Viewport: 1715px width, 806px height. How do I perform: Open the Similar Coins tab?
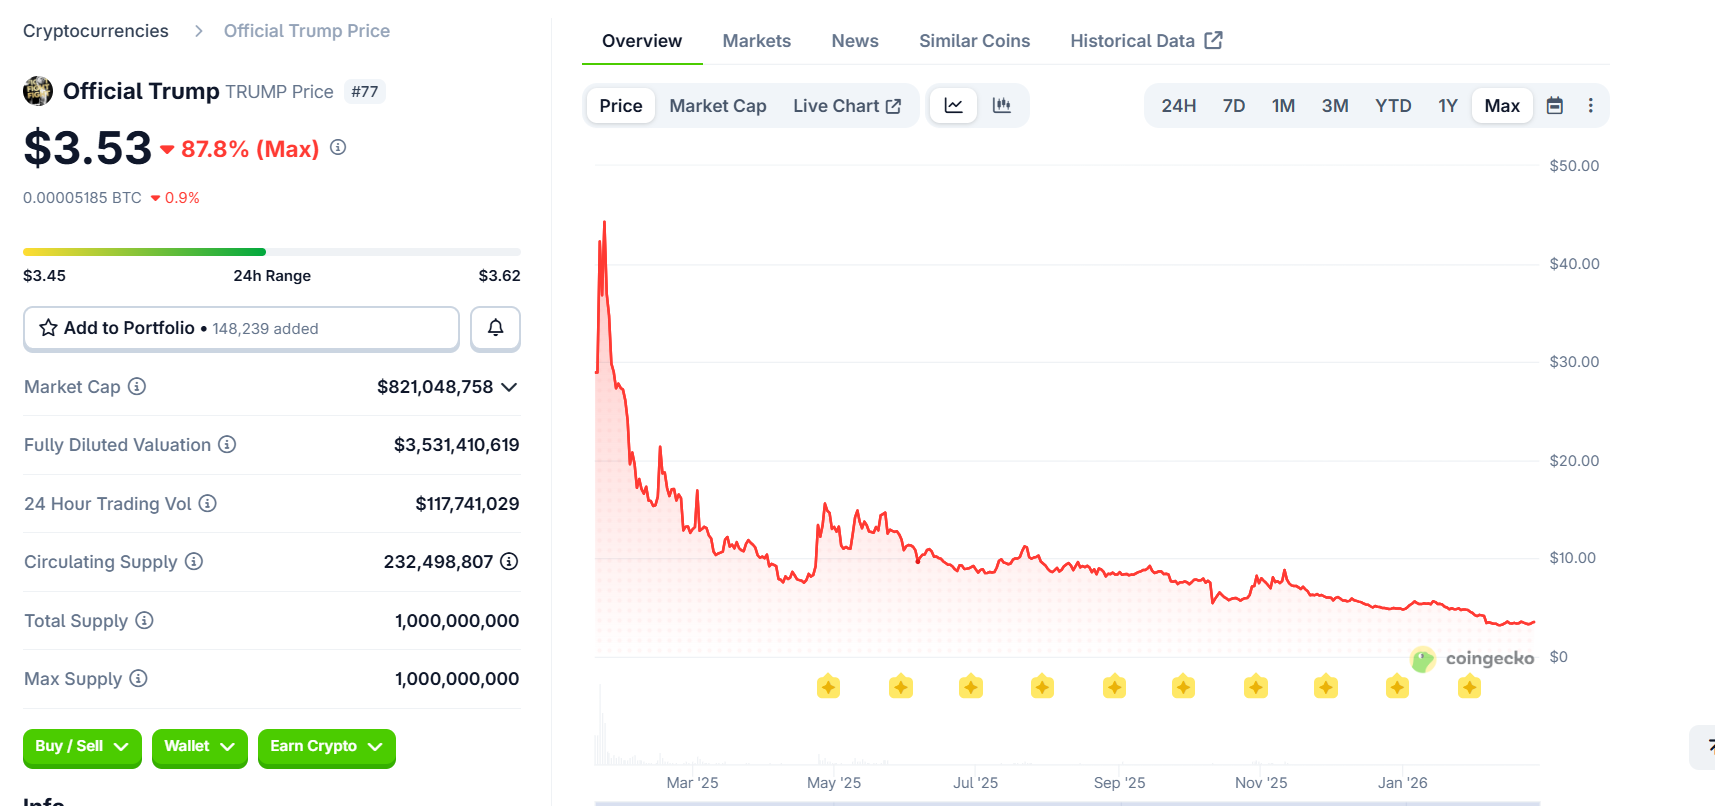[974, 41]
